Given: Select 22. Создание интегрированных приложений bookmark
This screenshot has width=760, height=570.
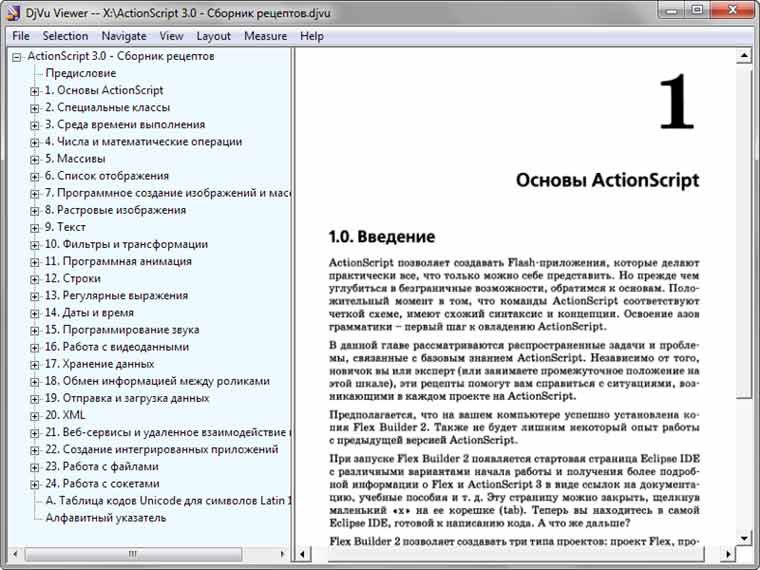Looking at the screenshot, I should point(162,449).
